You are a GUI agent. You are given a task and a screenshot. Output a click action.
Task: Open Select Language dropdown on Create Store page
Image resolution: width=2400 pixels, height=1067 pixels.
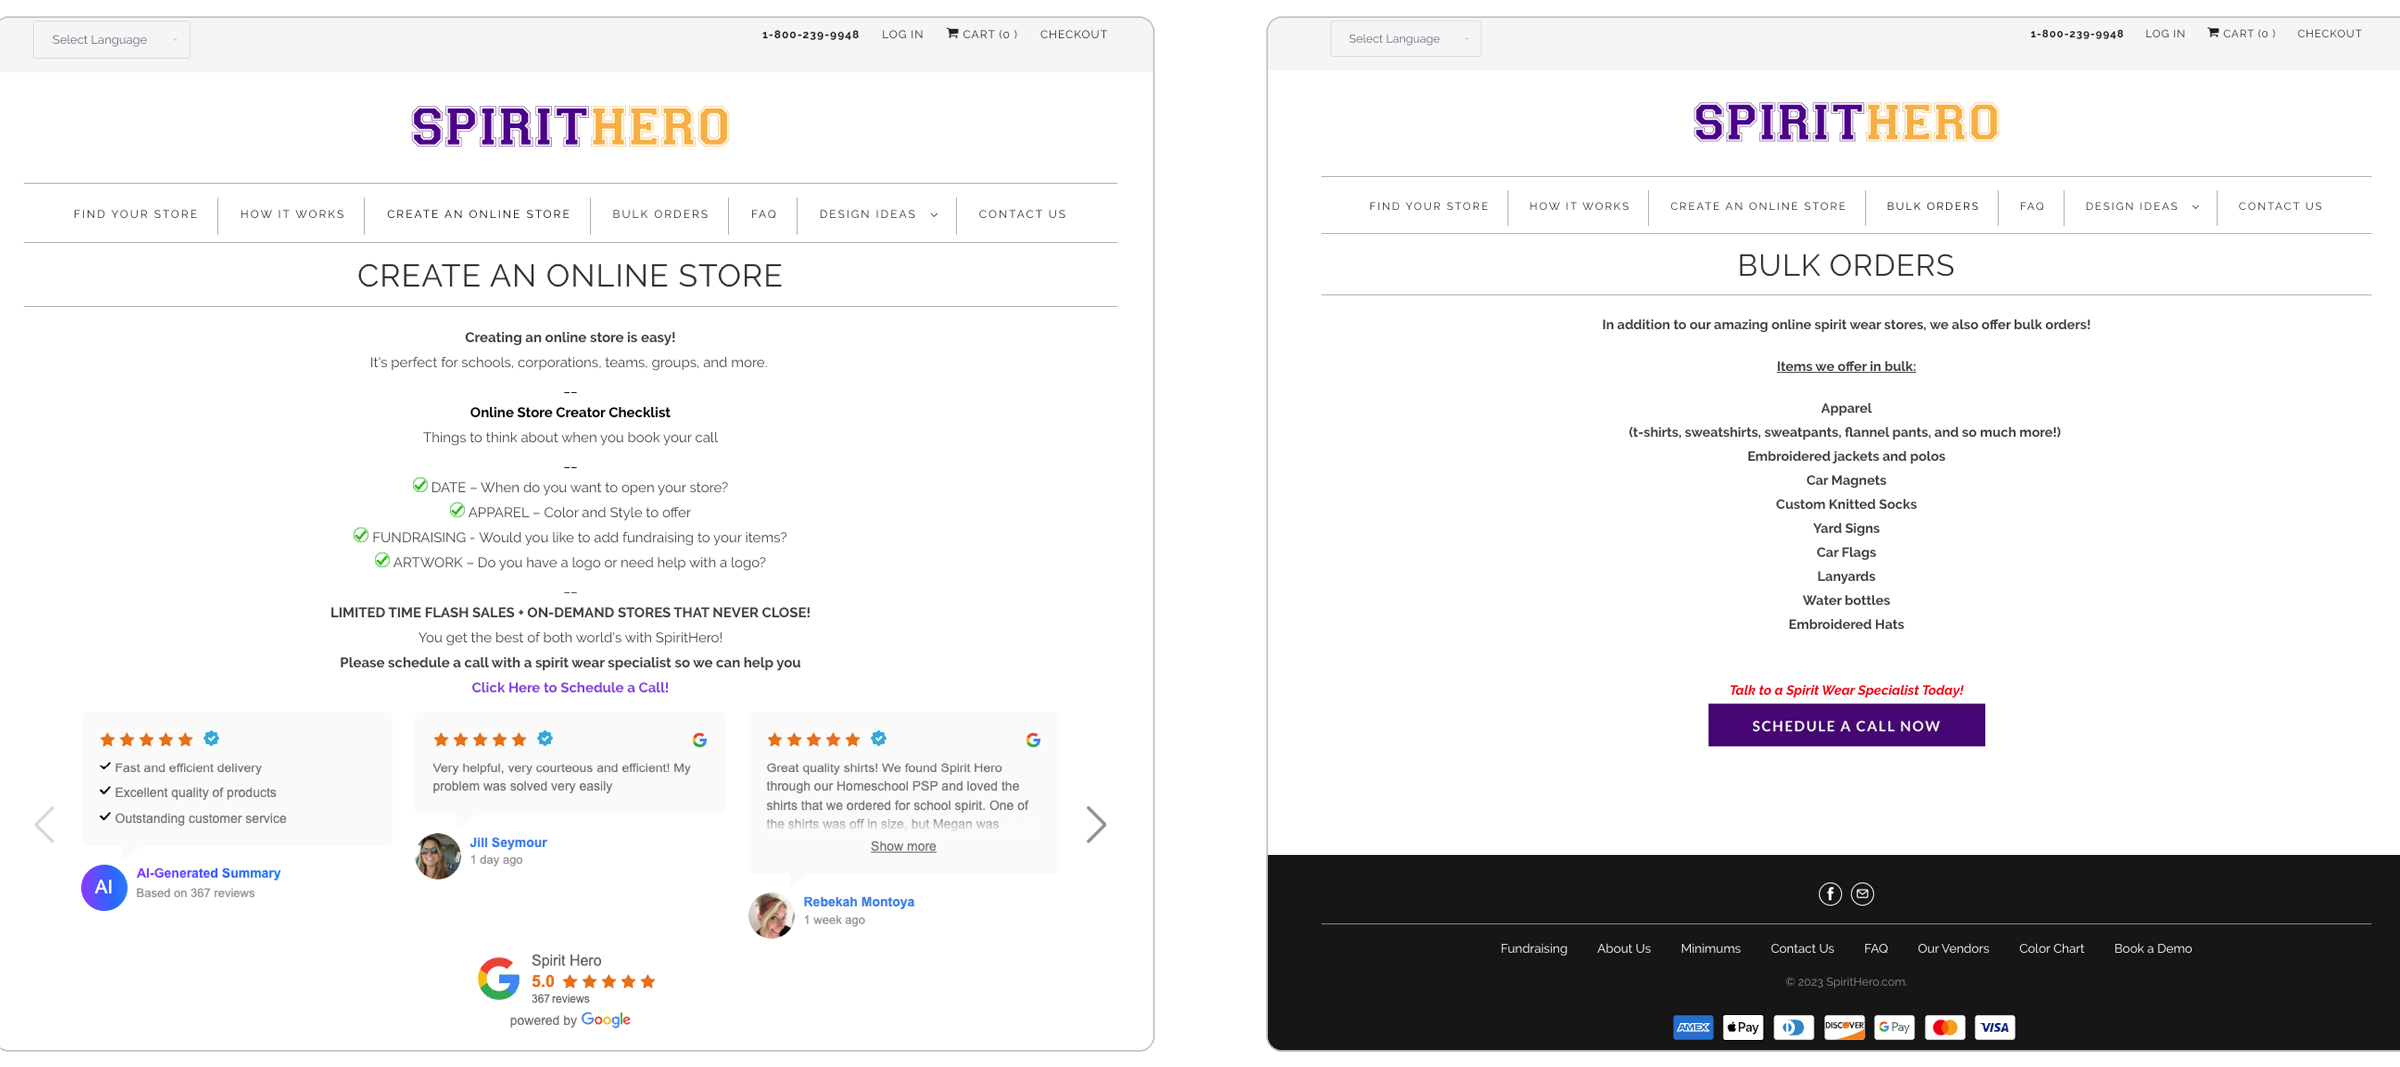tap(112, 40)
